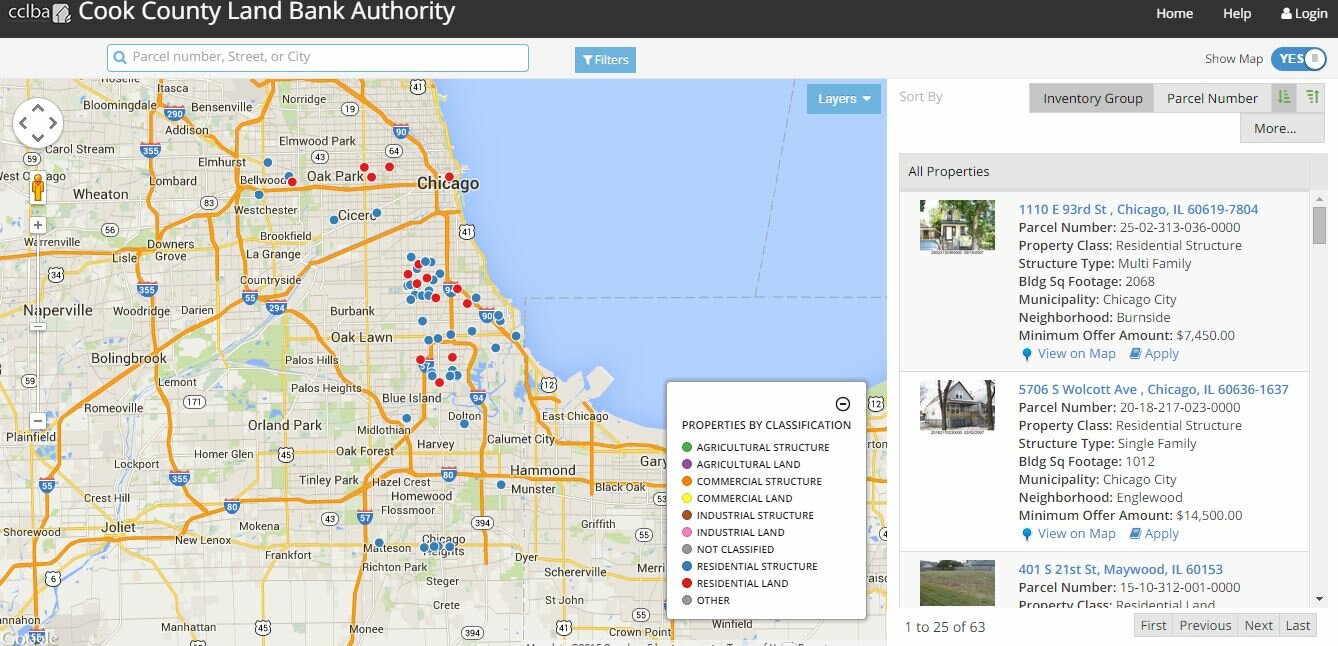
Task: Open Help in the top navigation
Action: [1237, 14]
